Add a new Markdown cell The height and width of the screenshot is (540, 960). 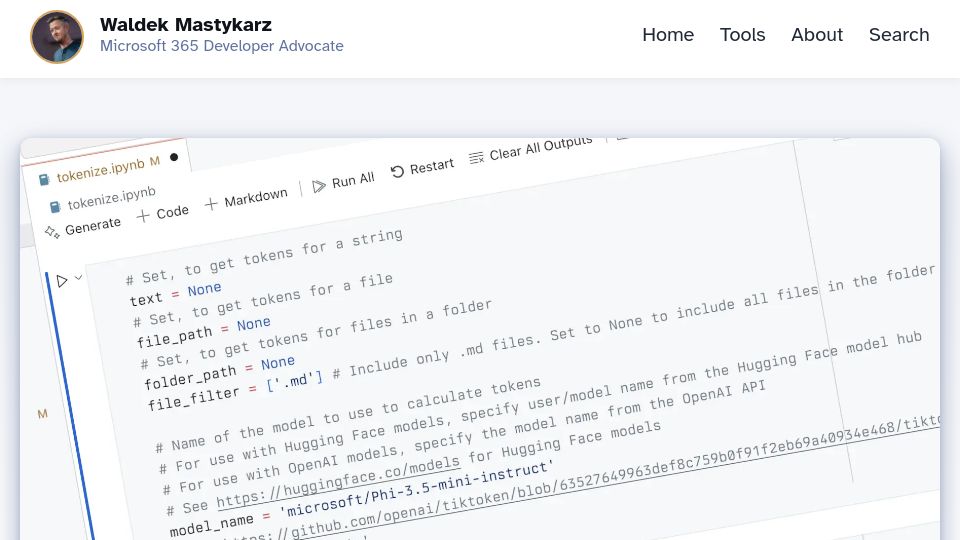[246, 199]
